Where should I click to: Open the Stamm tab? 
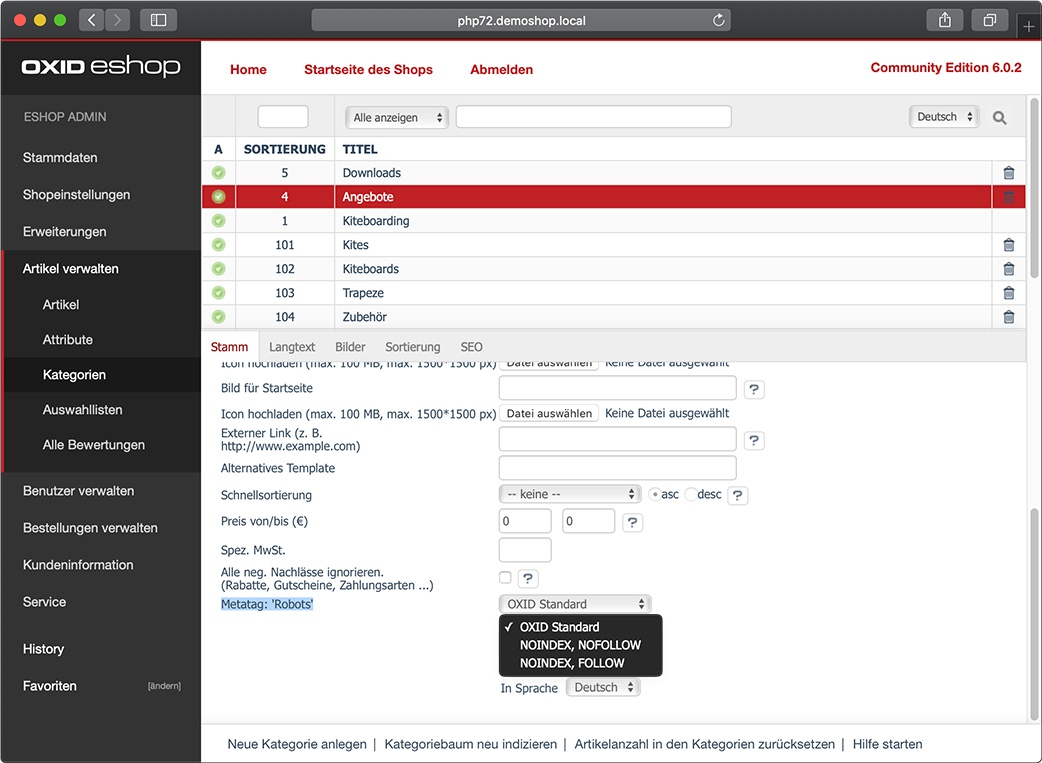point(229,347)
